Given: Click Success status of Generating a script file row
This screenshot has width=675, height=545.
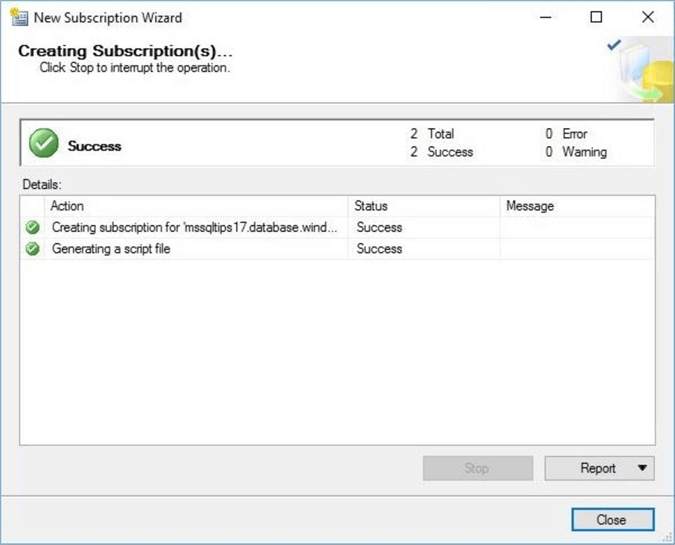Looking at the screenshot, I should click(379, 249).
